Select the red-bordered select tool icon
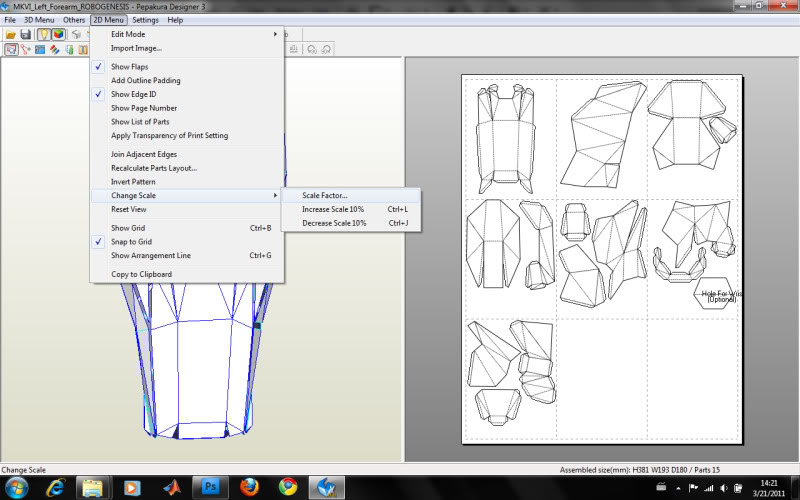The image size is (800, 500). 10,49
